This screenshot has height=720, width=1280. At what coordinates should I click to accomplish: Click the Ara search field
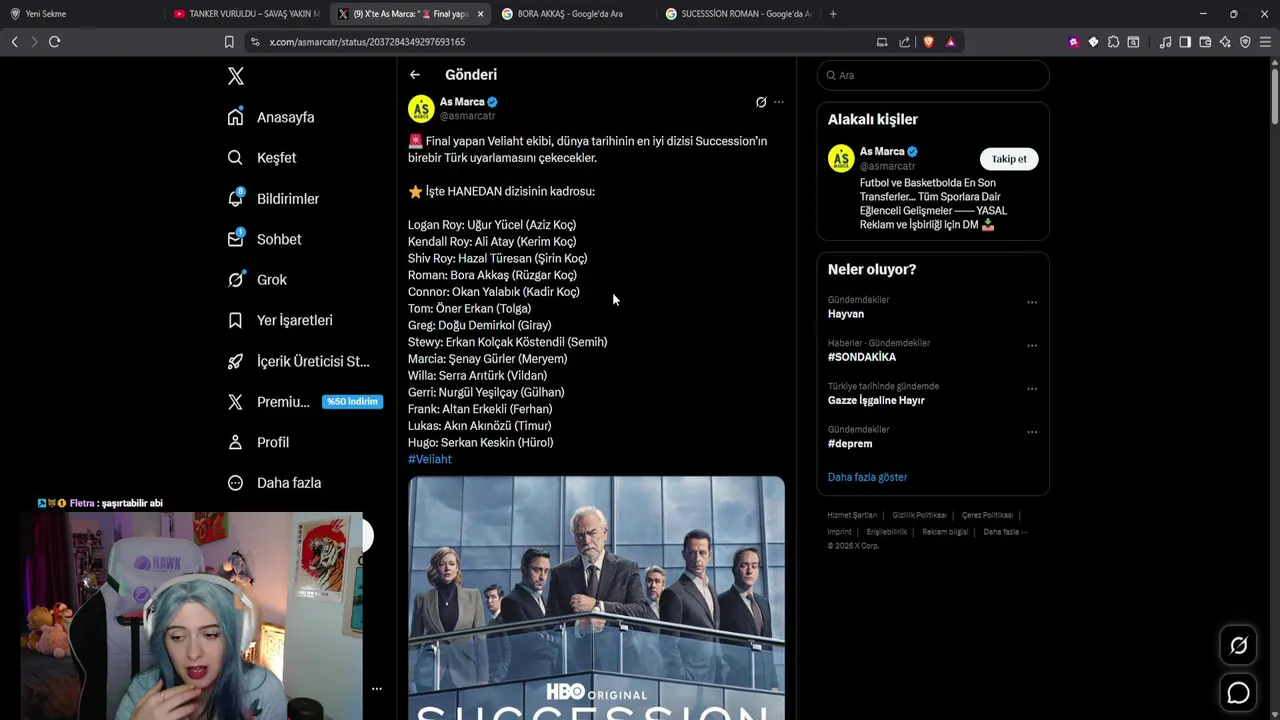[933, 75]
